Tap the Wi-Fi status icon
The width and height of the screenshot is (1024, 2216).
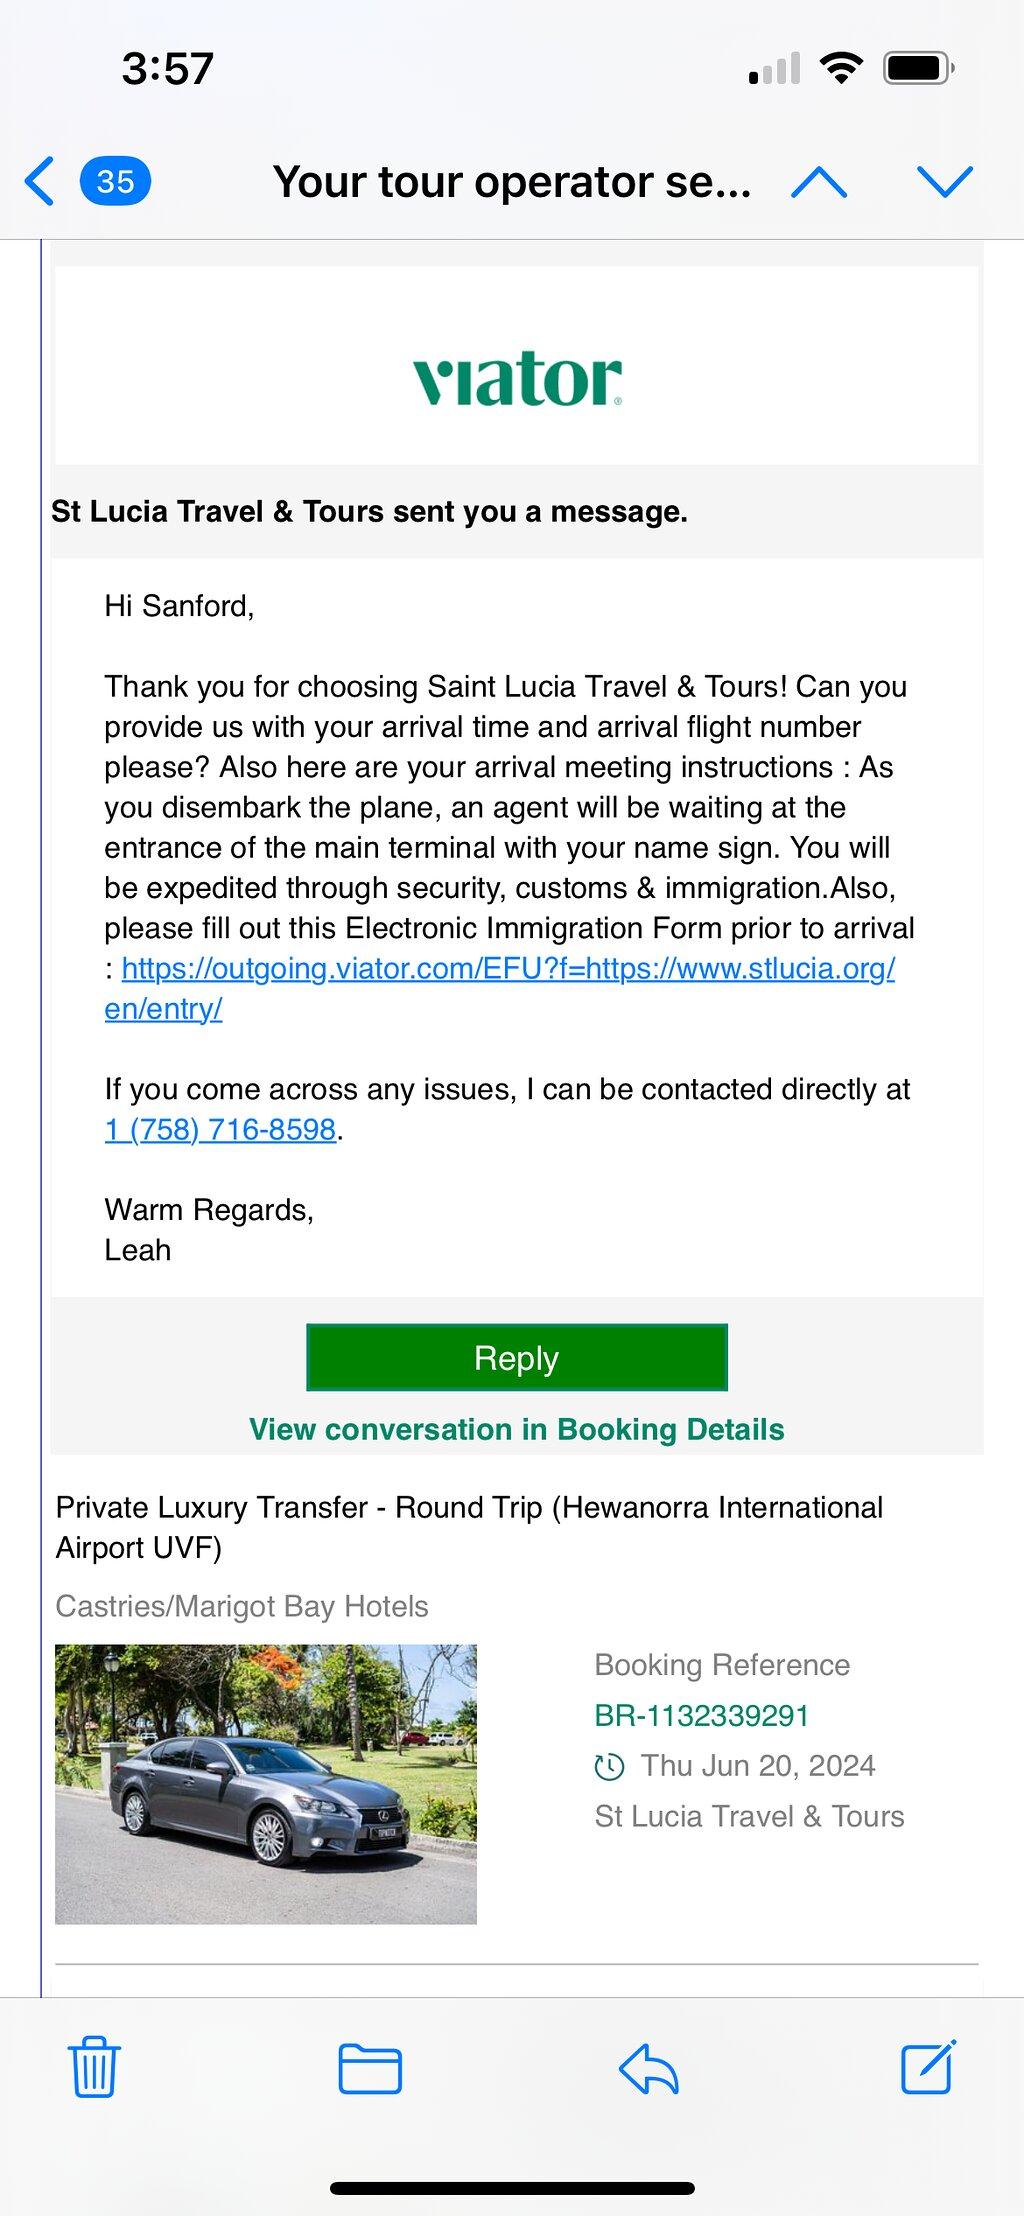pyautogui.click(x=841, y=68)
